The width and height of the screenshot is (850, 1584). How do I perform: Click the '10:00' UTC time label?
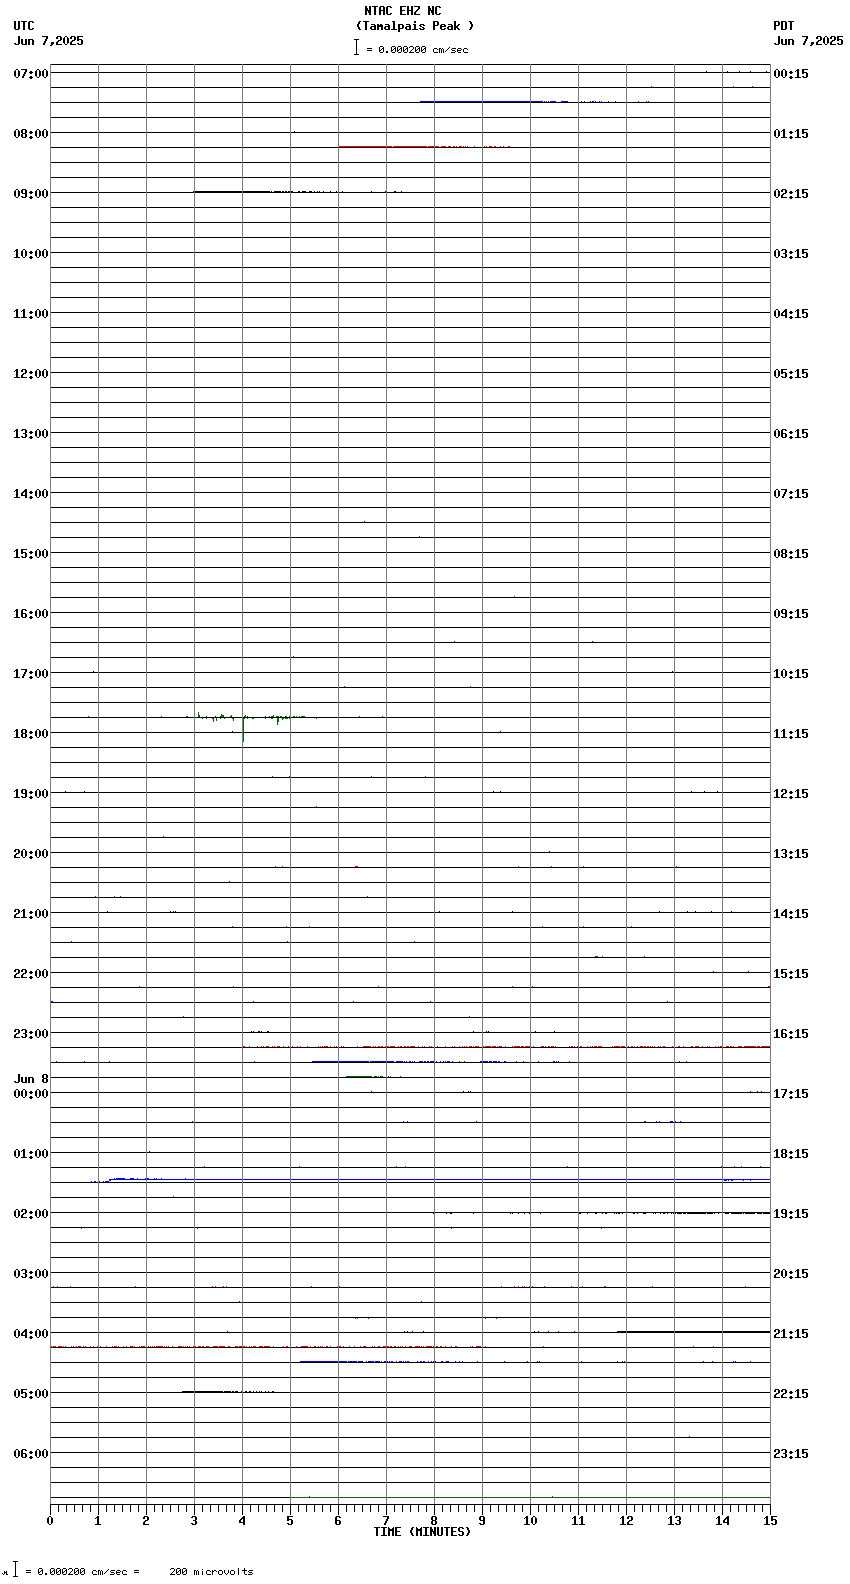[x=31, y=254]
